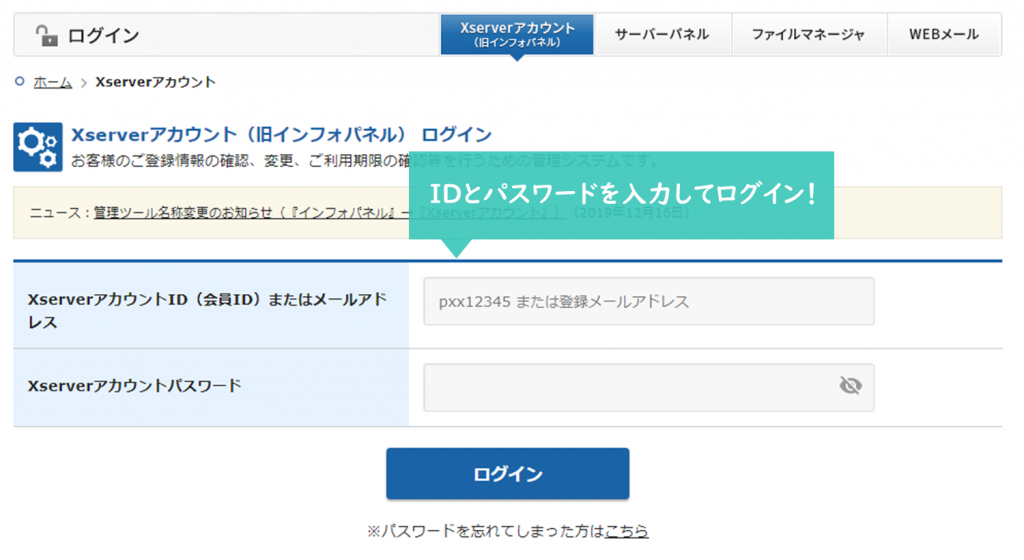Click the padlock login icon

46,35
